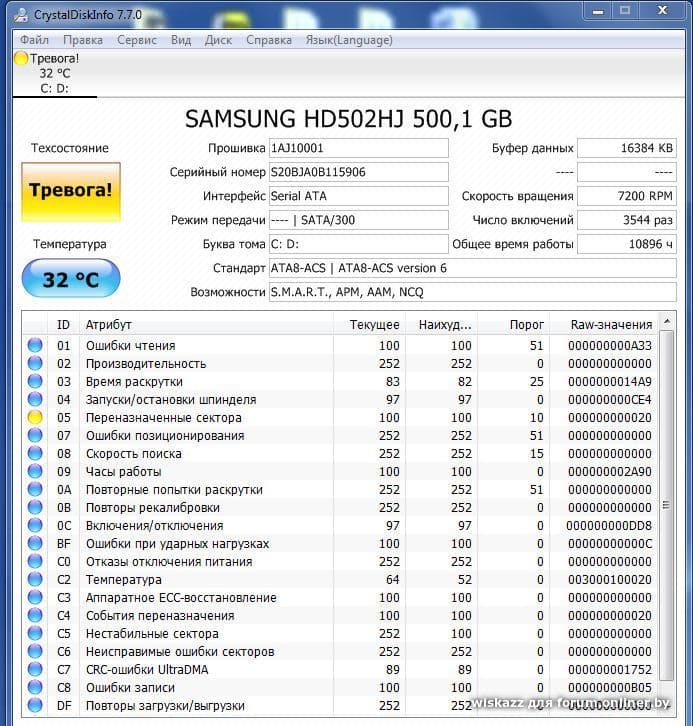693x726 pixels.
Task: Open the Сервис menu
Action: (137, 40)
